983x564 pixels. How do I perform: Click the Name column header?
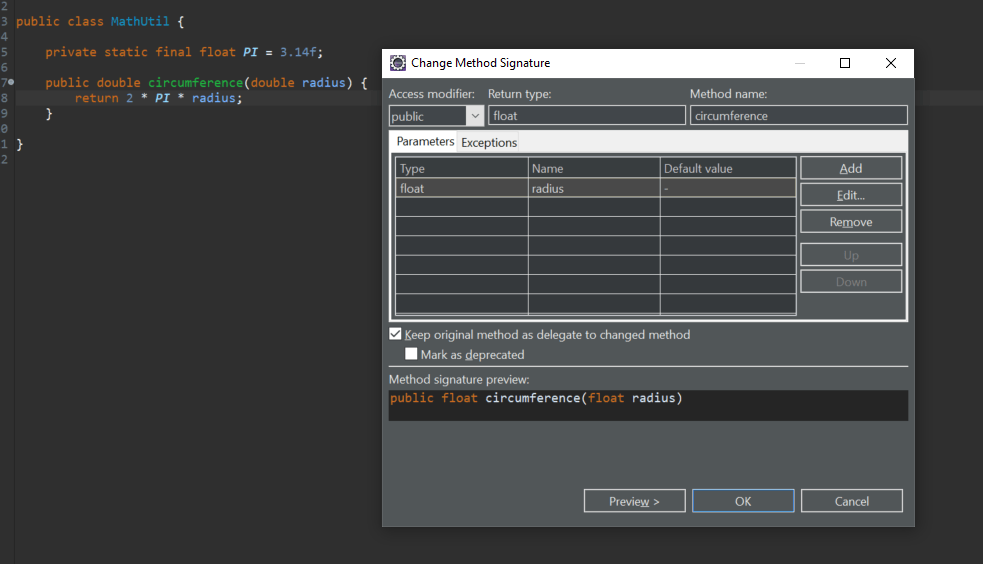point(594,168)
